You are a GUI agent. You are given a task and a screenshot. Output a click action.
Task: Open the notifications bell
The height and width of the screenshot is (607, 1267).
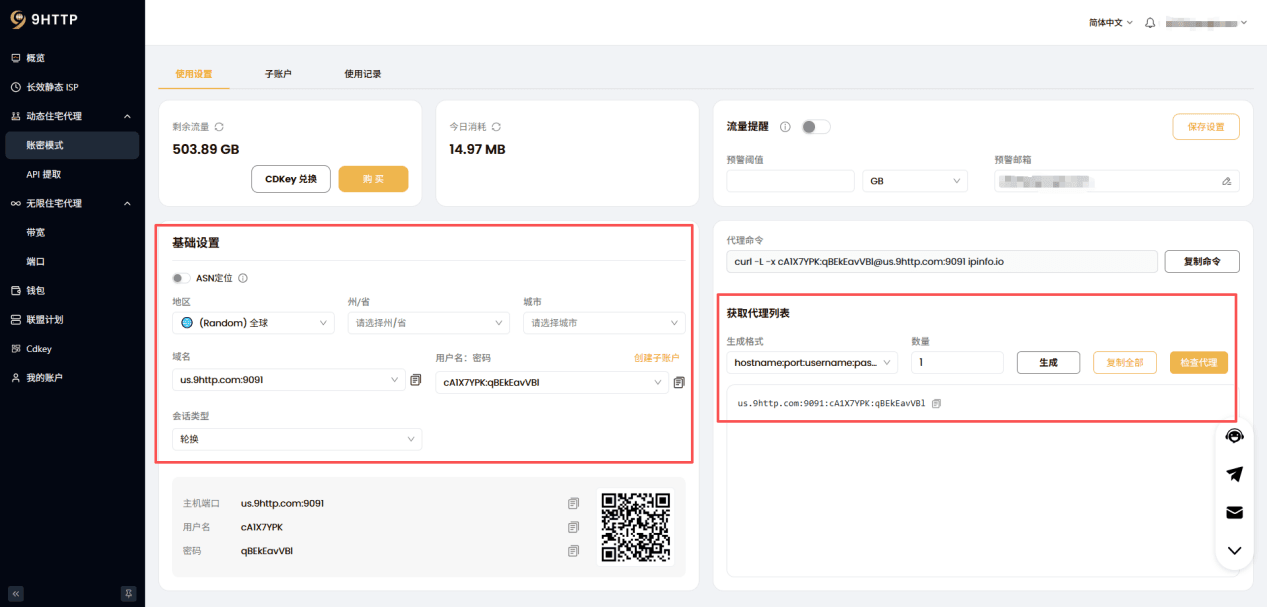(1150, 22)
